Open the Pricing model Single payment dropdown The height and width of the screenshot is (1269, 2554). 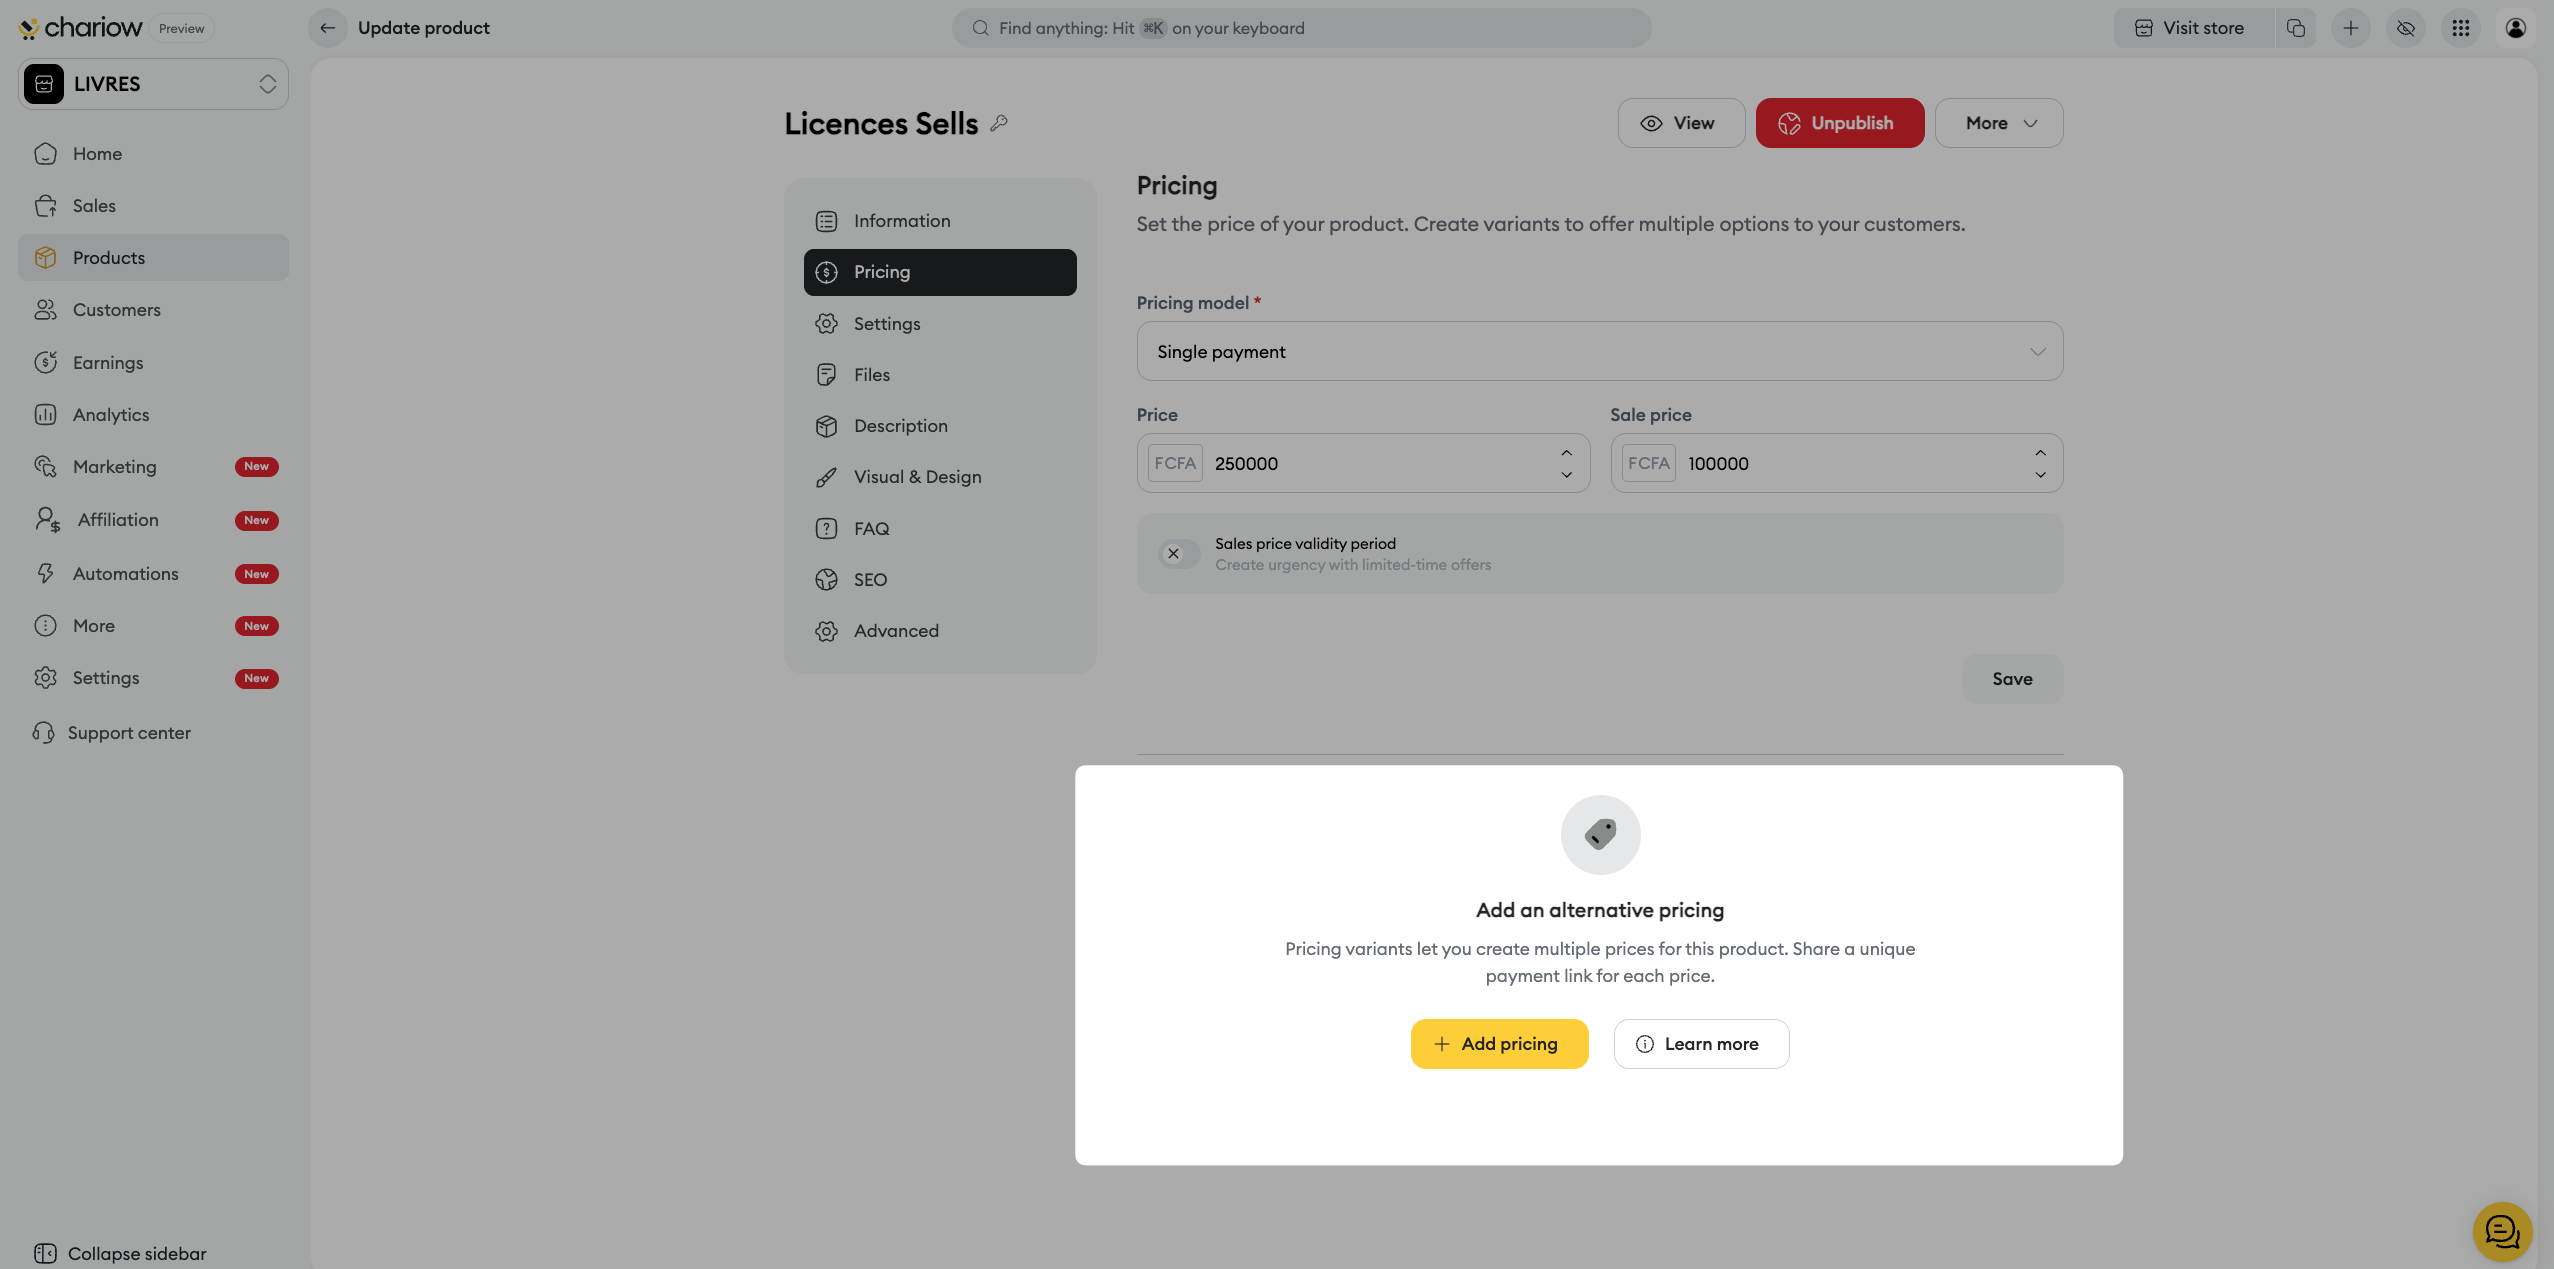(1599, 351)
